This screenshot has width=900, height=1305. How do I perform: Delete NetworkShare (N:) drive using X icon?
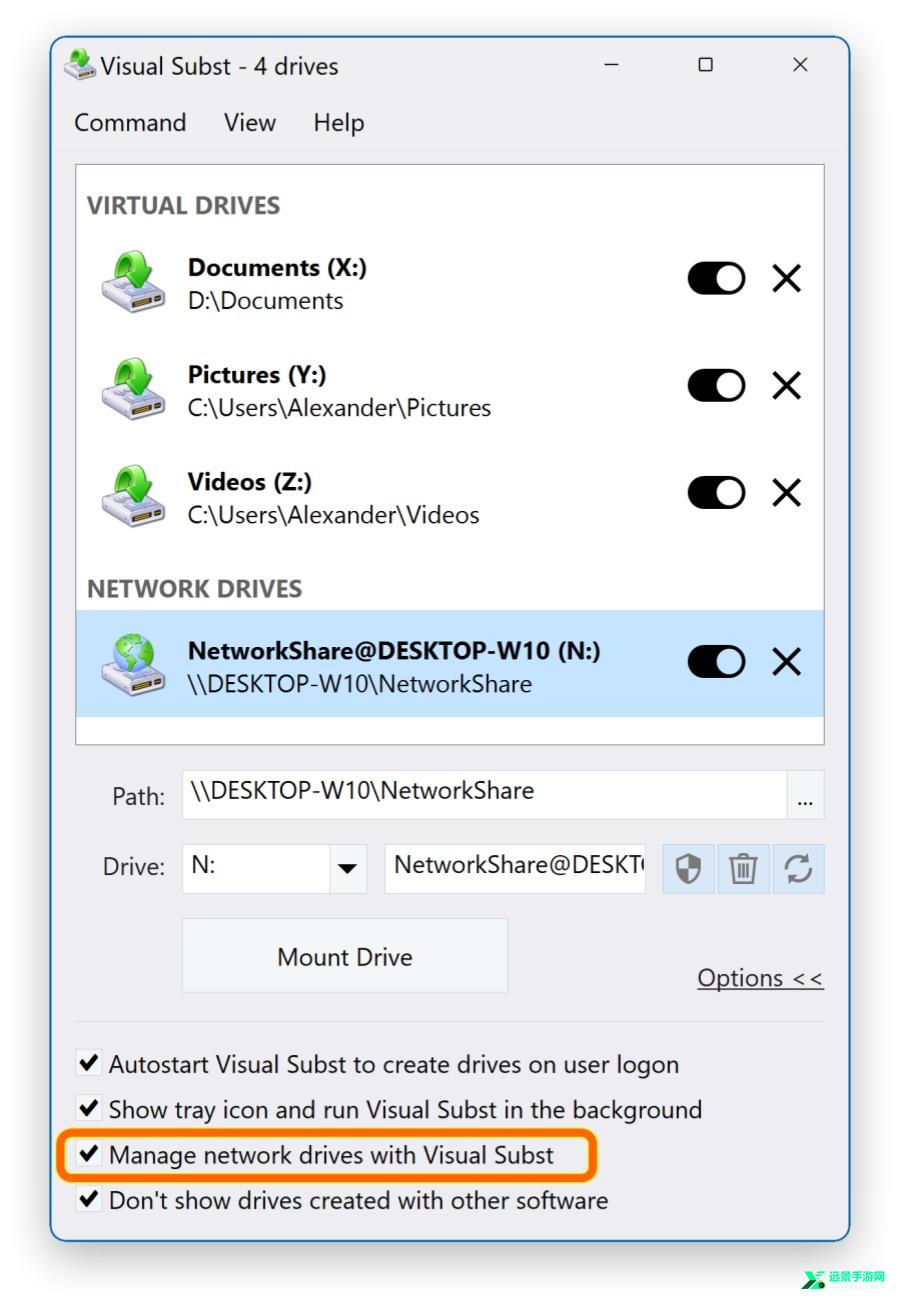(787, 661)
